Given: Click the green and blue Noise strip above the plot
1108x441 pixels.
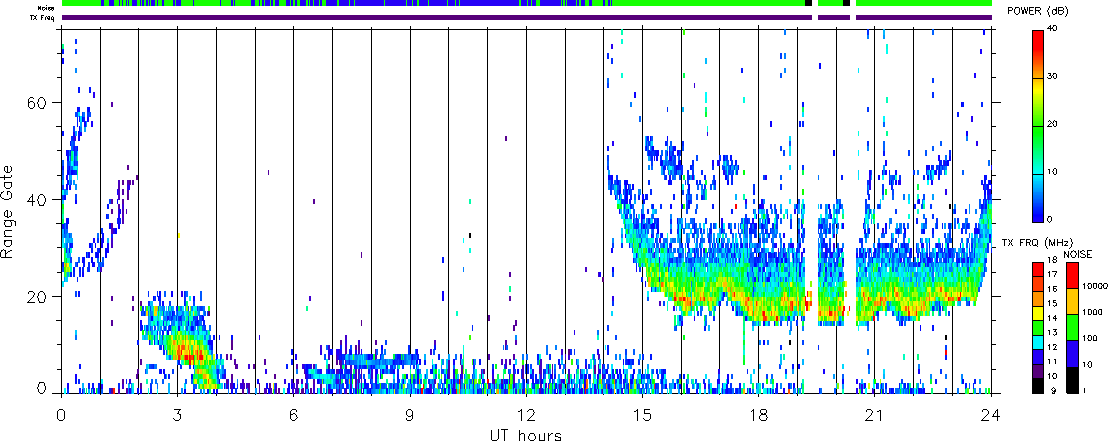Looking at the screenshot, I should [526, 4].
